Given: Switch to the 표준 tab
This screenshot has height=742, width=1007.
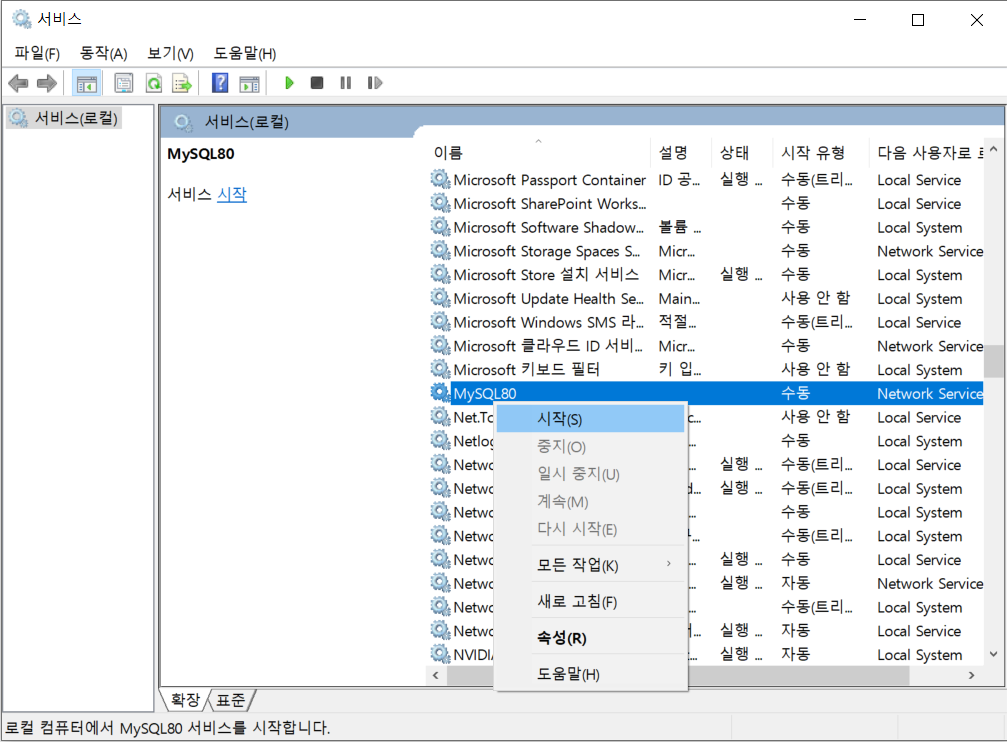Looking at the screenshot, I should click(231, 700).
